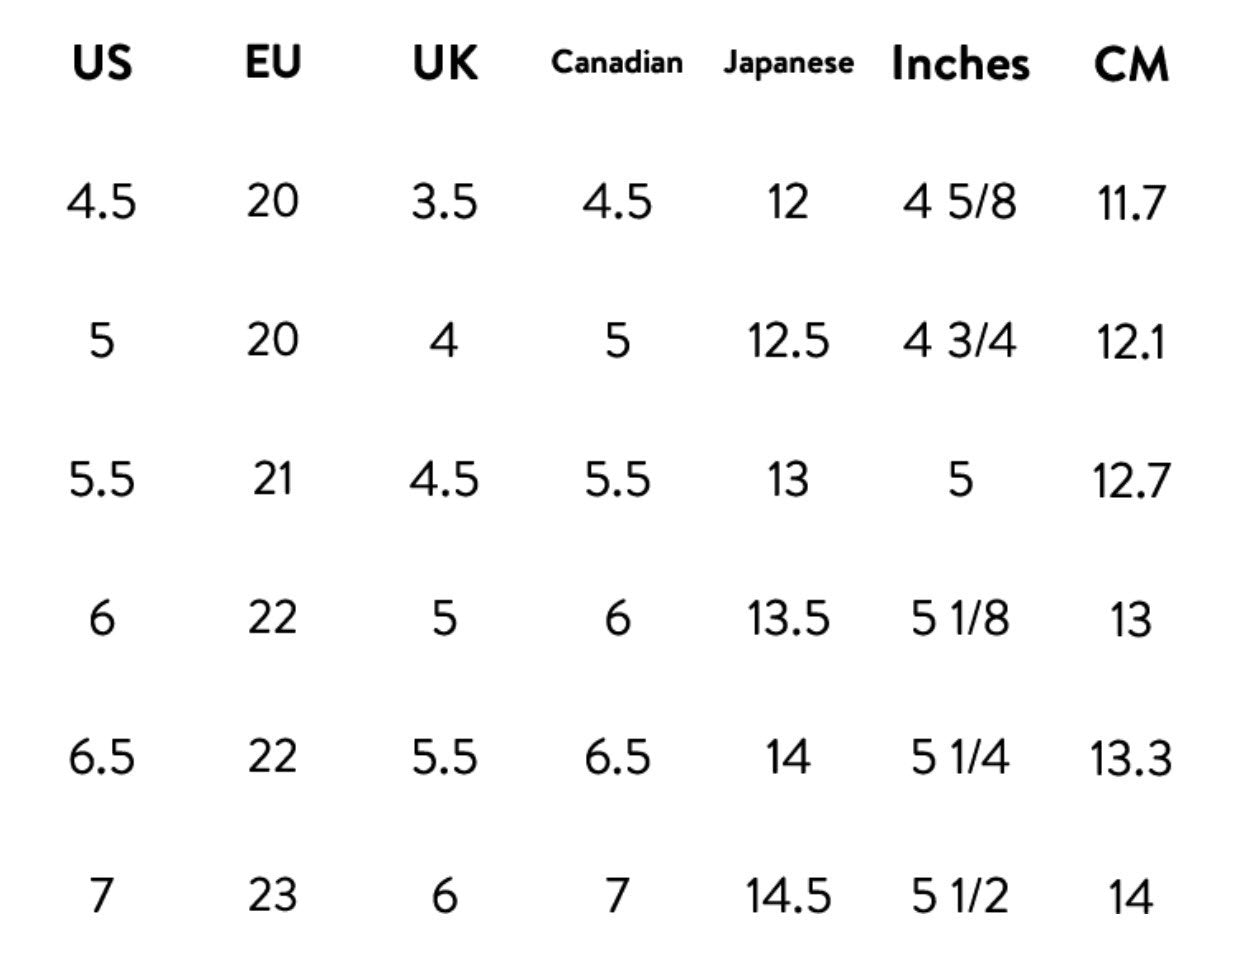The height and width of the screenshot is (976, 1242).
Task: Click the US column header
Action: (102, 63)
